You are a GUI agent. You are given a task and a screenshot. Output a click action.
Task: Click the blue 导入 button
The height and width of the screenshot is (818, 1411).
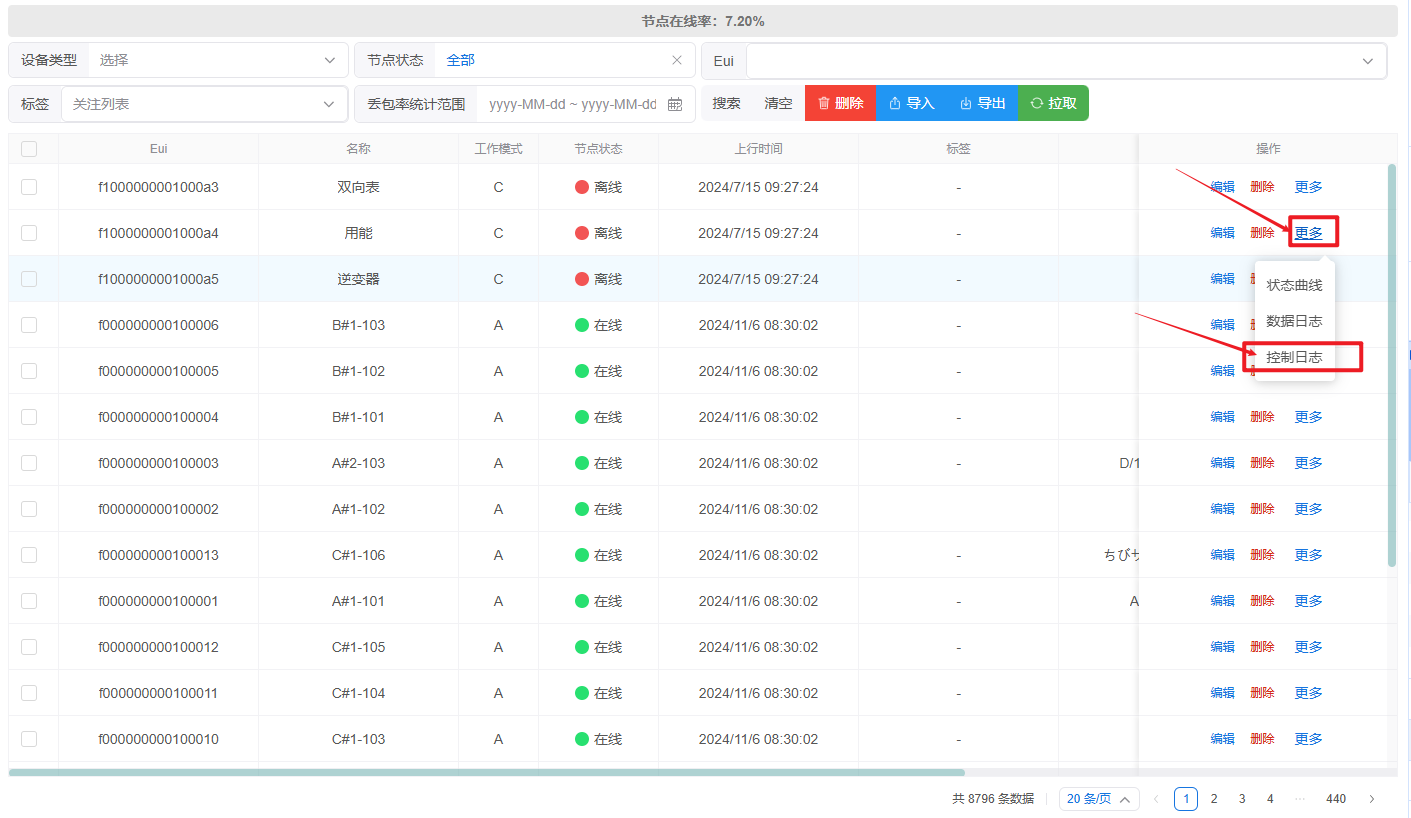click(x=911, y=103)
